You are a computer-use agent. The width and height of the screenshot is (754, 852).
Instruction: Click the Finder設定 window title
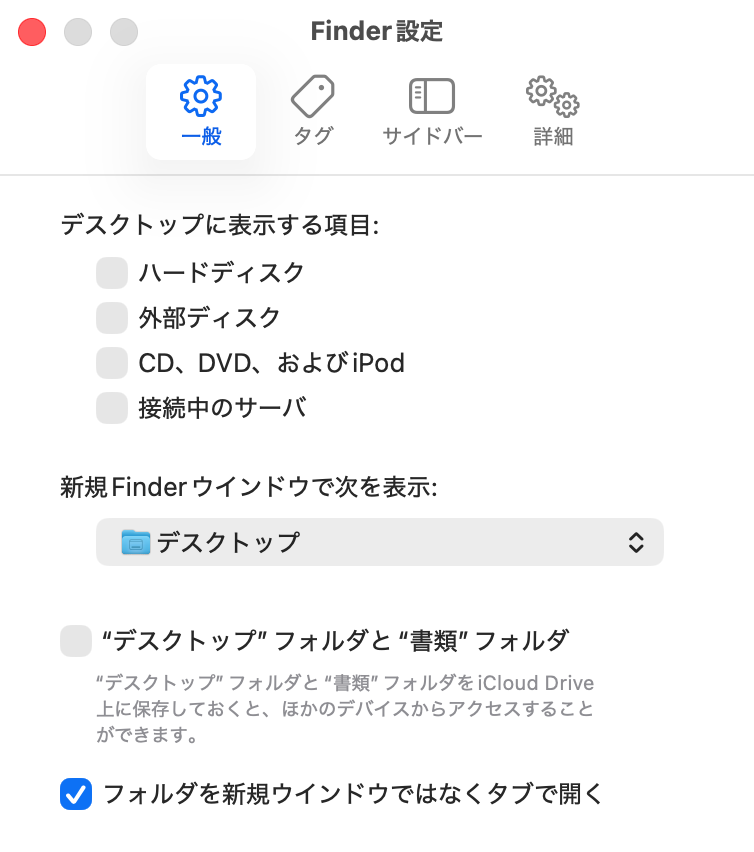click(x=377, y=32)
